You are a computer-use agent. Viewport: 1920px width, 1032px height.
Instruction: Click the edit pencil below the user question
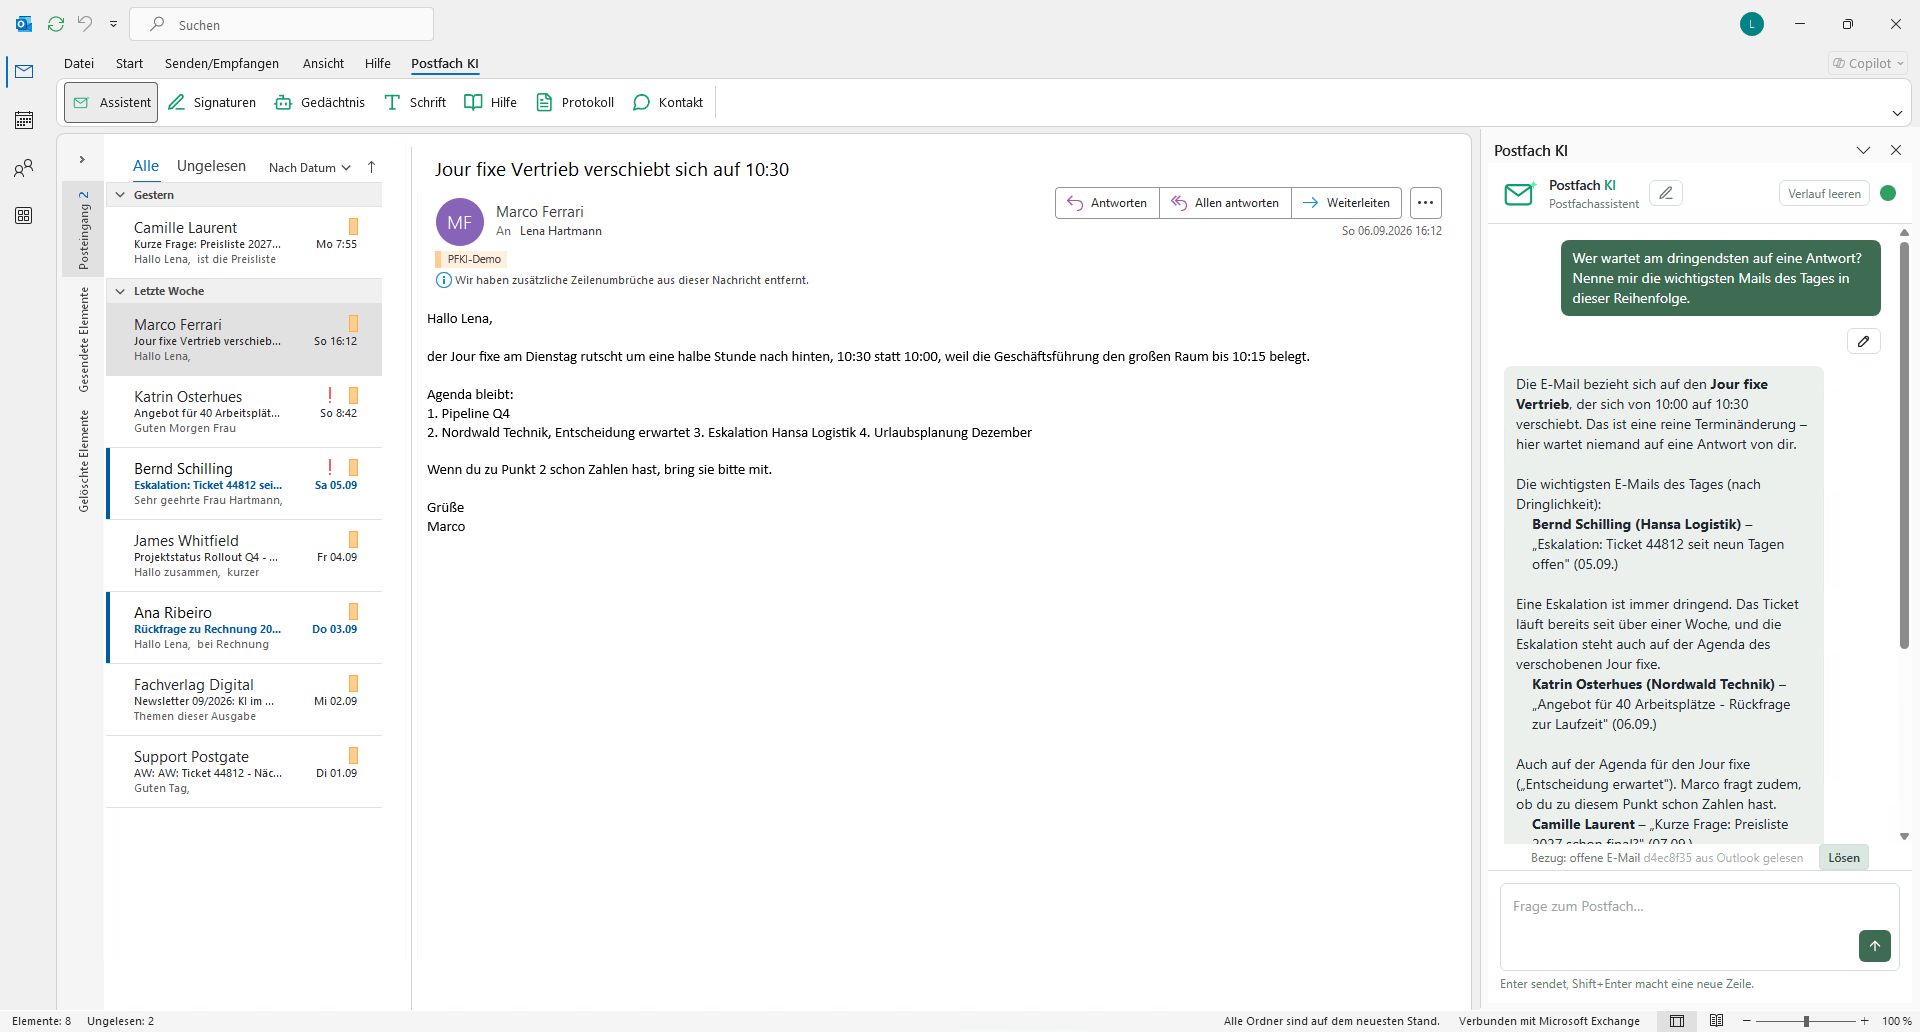(1864, 341)
